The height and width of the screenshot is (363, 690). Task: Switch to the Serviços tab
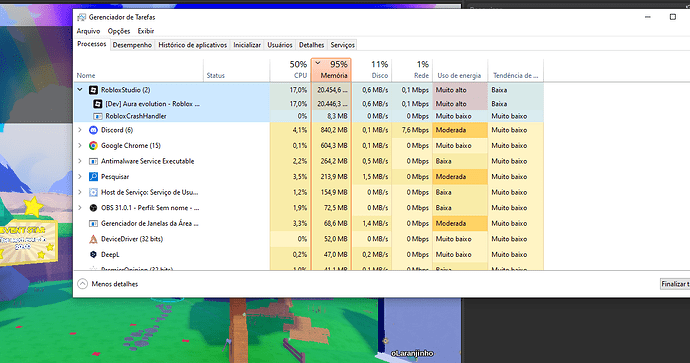[342, 45]
